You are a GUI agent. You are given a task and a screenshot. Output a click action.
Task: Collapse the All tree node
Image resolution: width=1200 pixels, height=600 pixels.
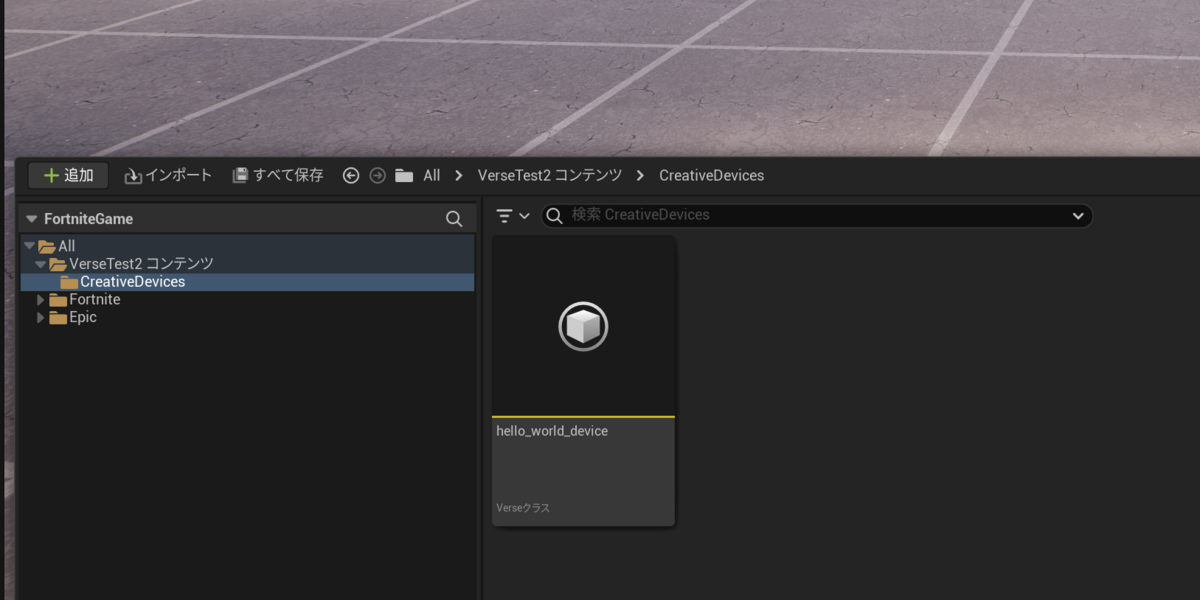(29, 245)
